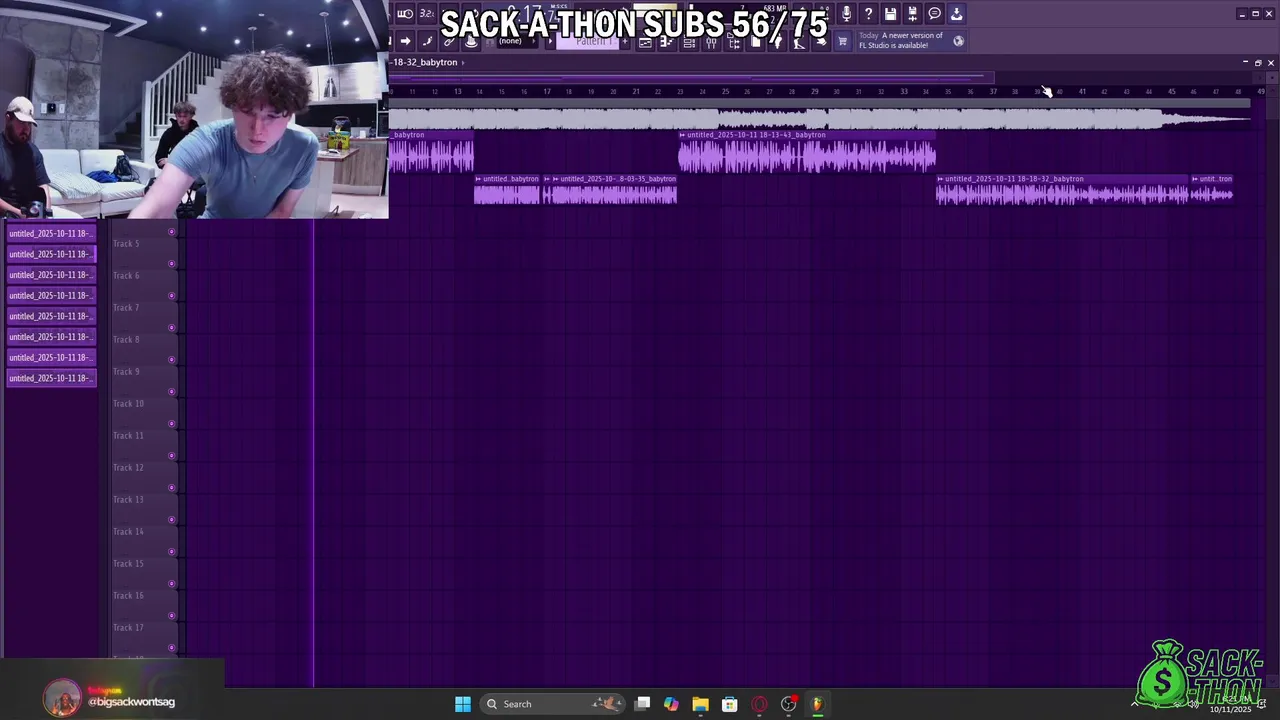Click the -18-32_babytron playlist title

pos(424,62)
